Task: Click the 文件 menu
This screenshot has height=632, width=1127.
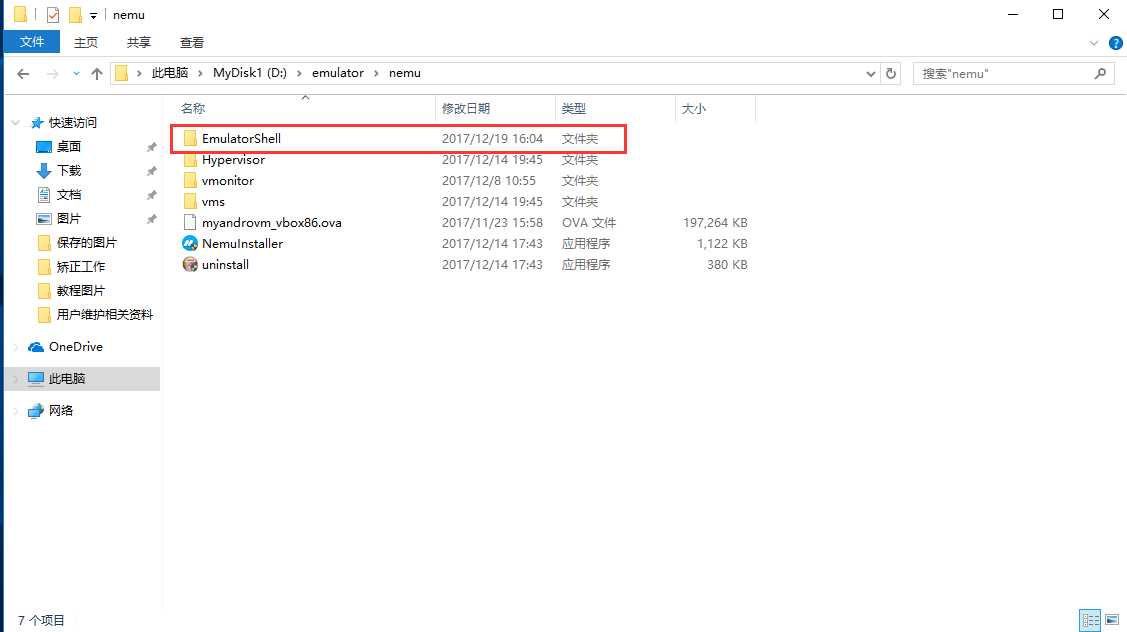Action: (32, 42)
